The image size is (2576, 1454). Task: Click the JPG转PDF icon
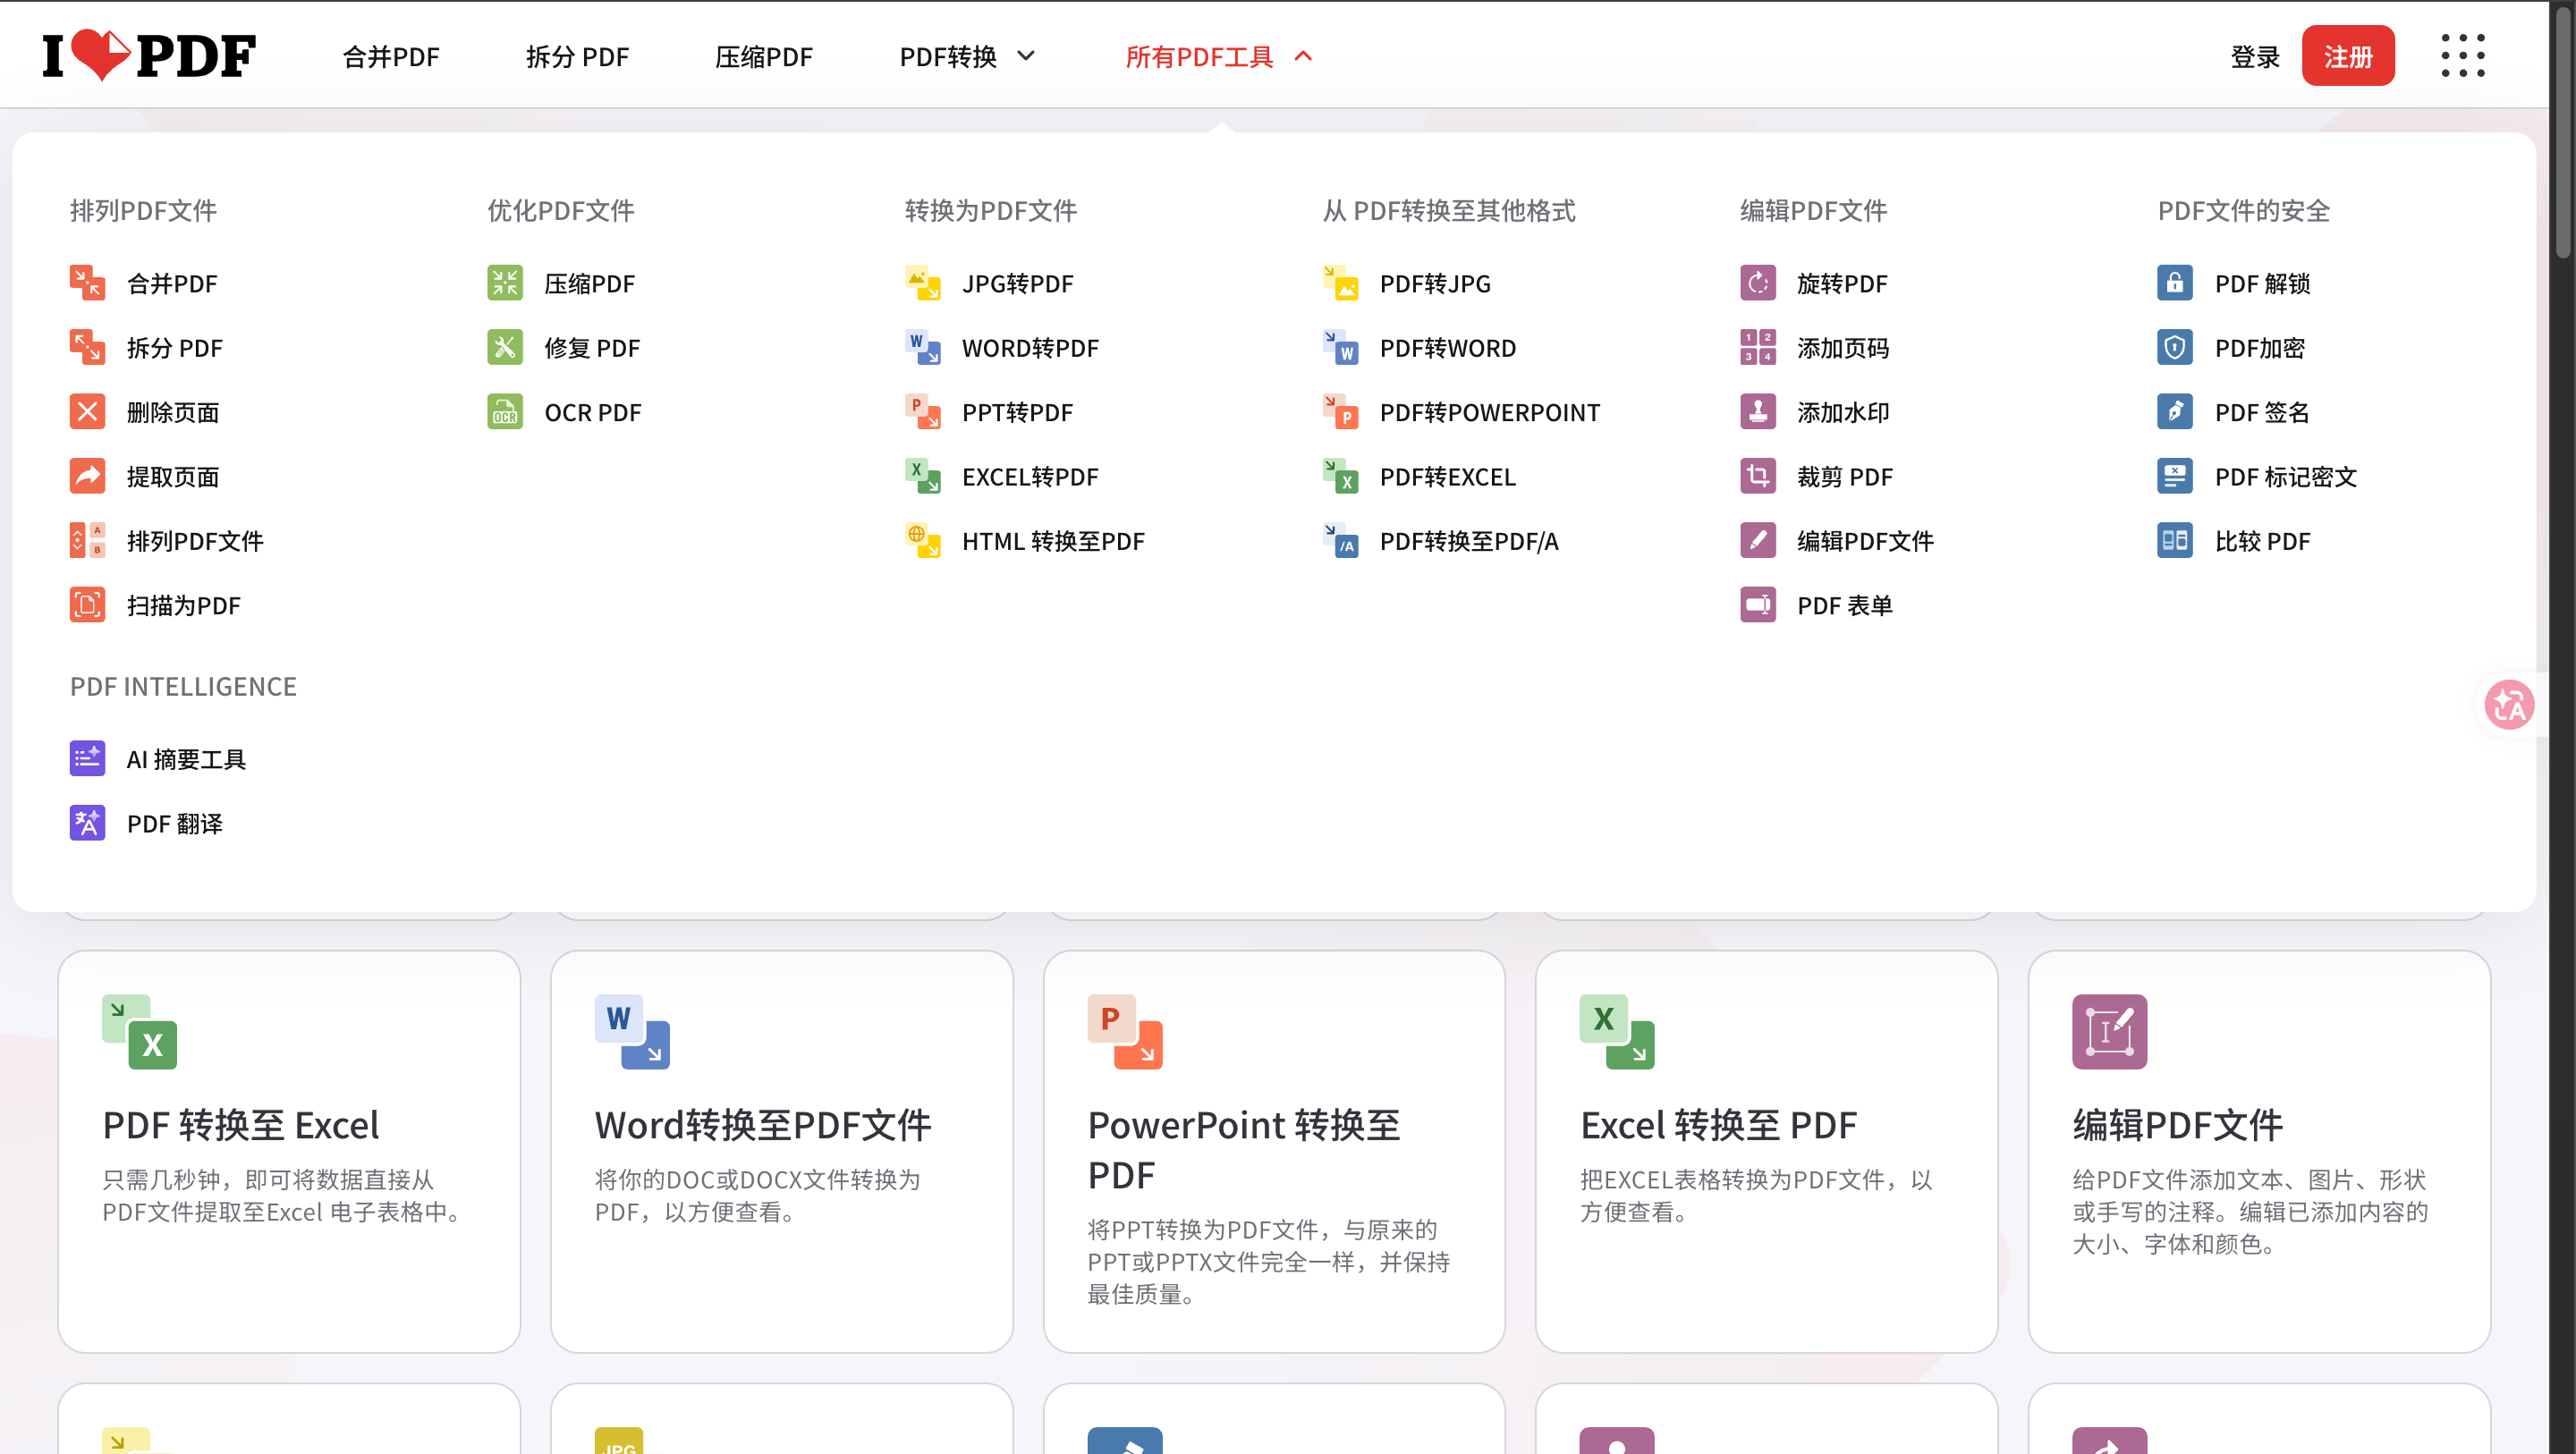923,283
